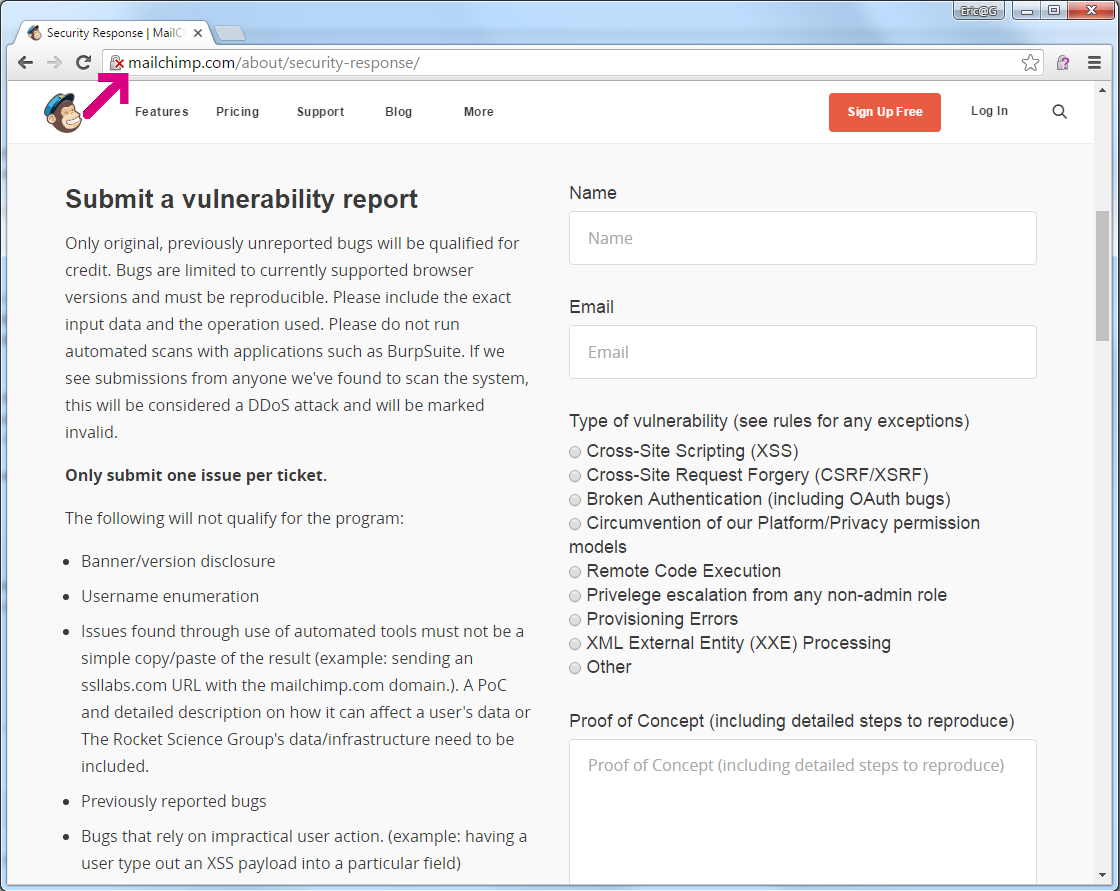1120x891 pixels.
Task: Click the browser back arrow
Action: [26, 63]
